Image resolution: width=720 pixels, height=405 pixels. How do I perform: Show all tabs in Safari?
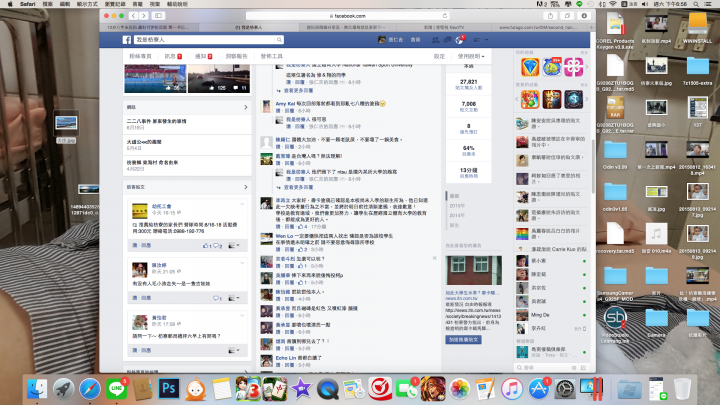(x=567, y=16)
